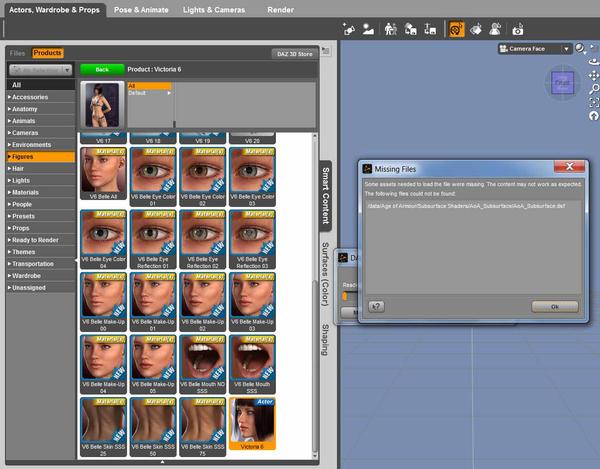Expand the Cameras category
Screen dimensions: 600x469
[41, 133]
